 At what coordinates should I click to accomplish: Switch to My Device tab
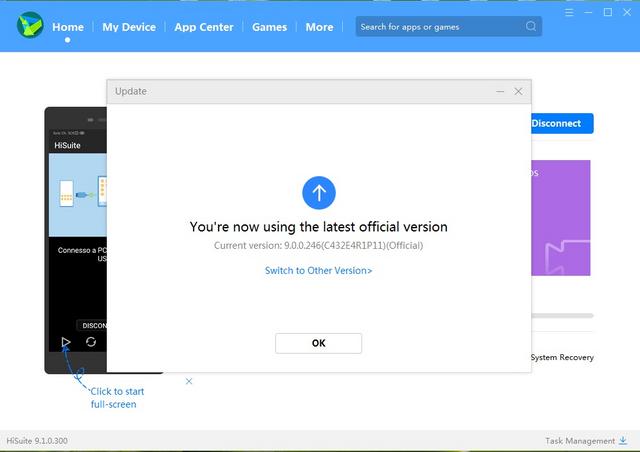click(129, 27)
